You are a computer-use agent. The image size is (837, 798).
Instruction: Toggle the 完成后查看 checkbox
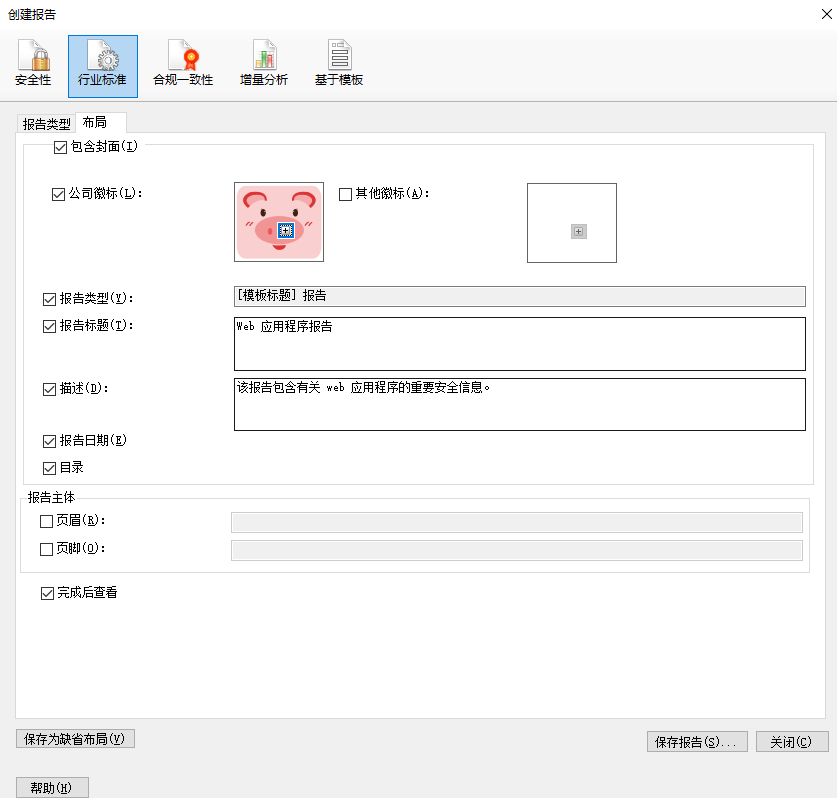pyautogui.click(x=48, y=593)
